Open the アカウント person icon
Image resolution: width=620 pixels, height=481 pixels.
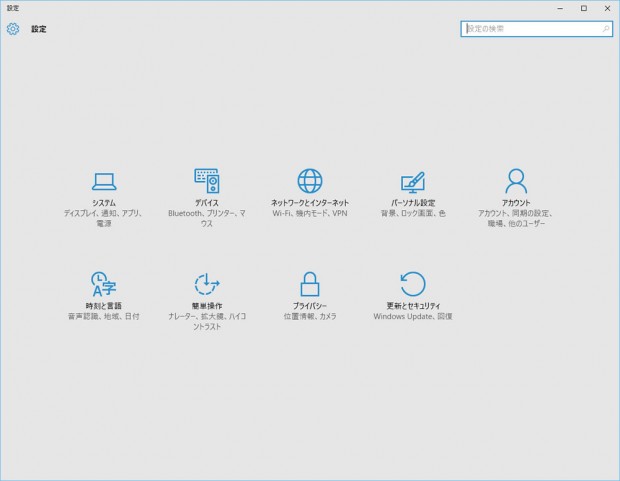pyautogui.click(x=516, y=181)
